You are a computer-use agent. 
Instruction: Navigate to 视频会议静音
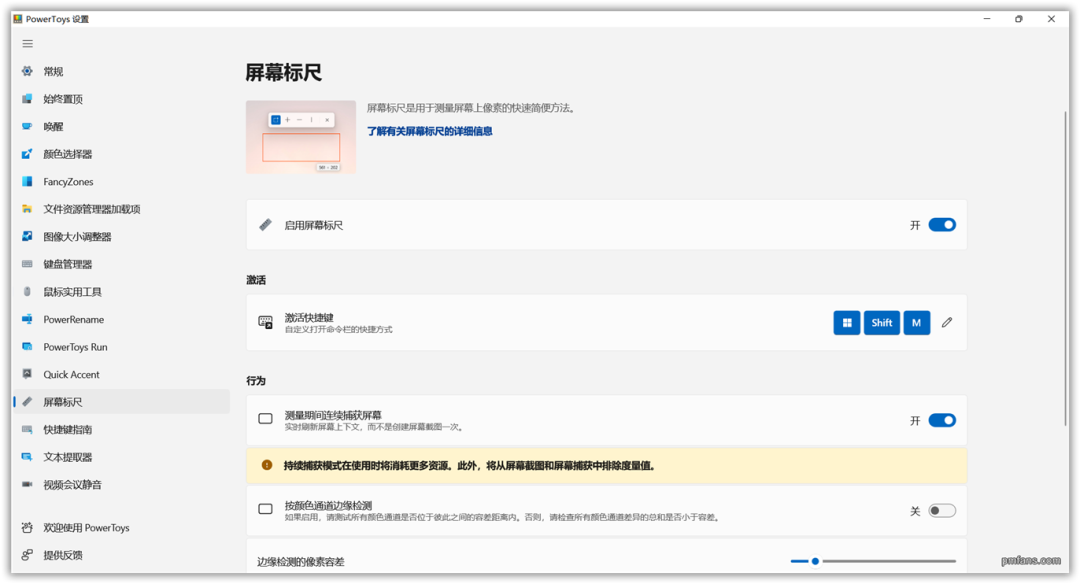click(x=122, y=484)
